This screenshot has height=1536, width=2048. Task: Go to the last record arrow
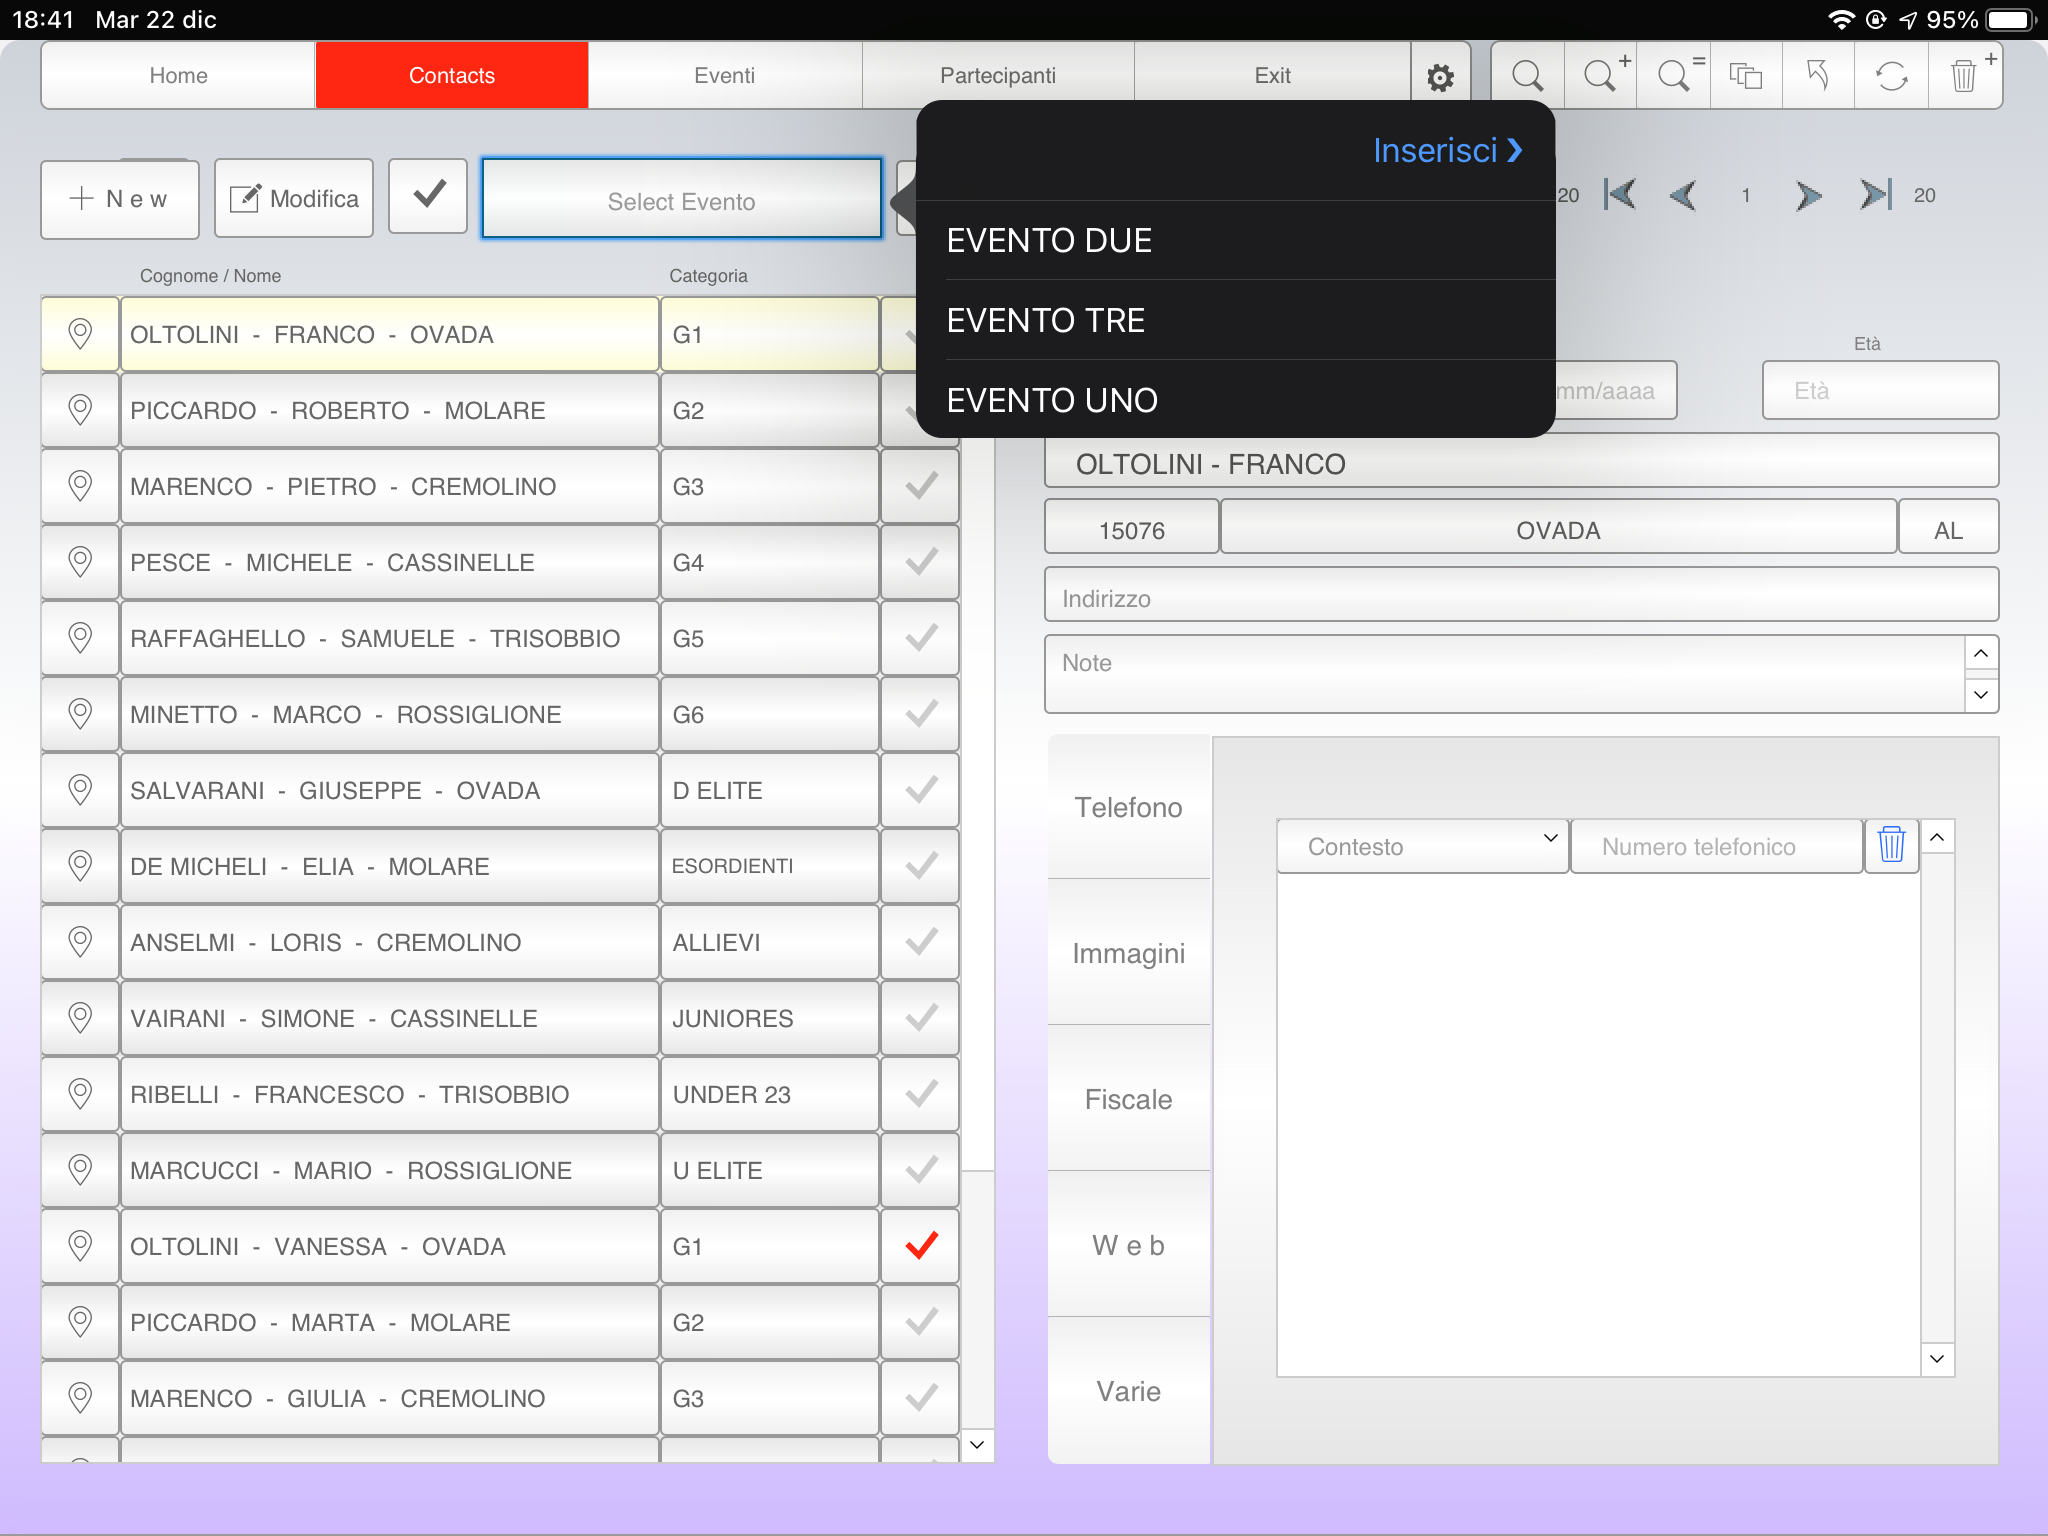[1875, 195]
